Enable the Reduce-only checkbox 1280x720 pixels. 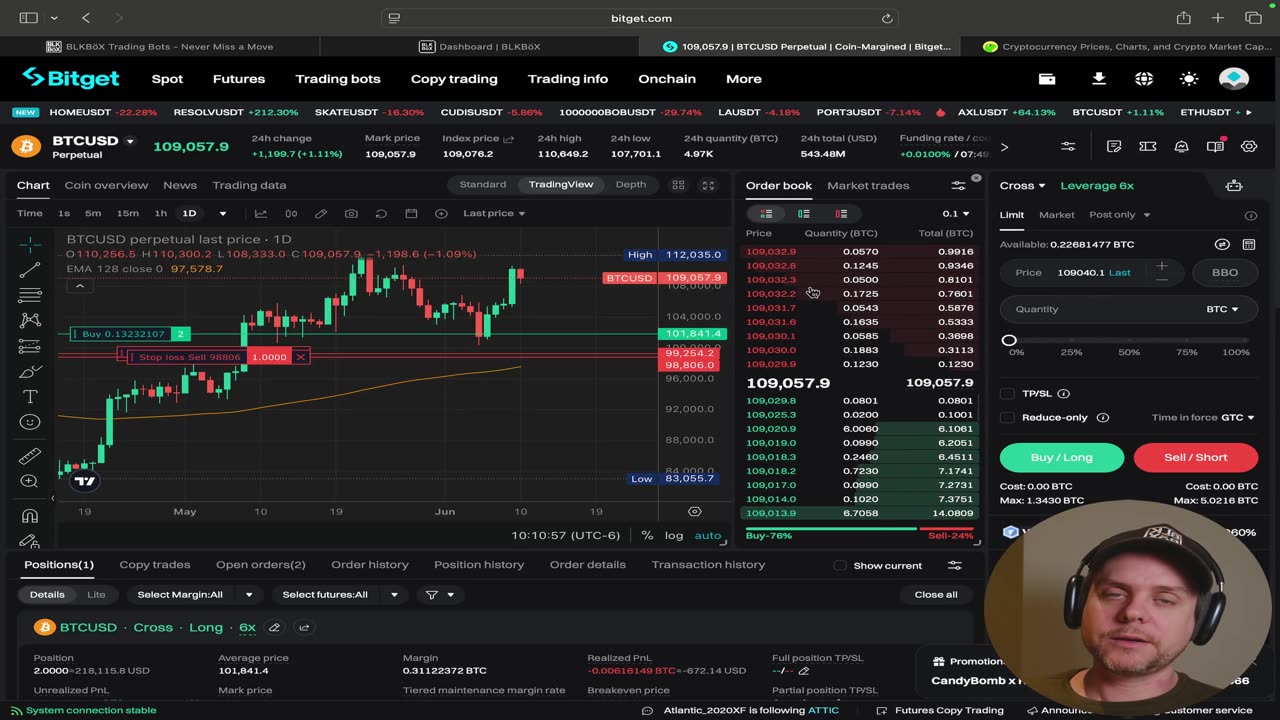point(1007,418)
